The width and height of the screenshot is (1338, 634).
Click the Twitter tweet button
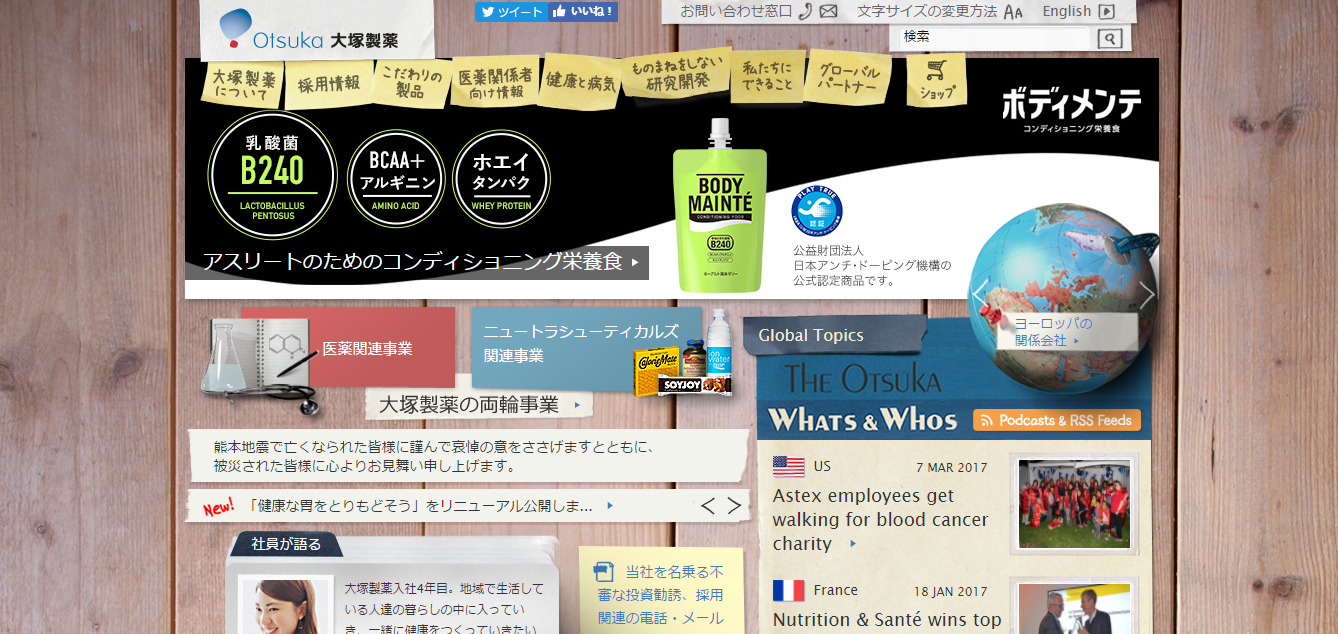pos(511,11)
